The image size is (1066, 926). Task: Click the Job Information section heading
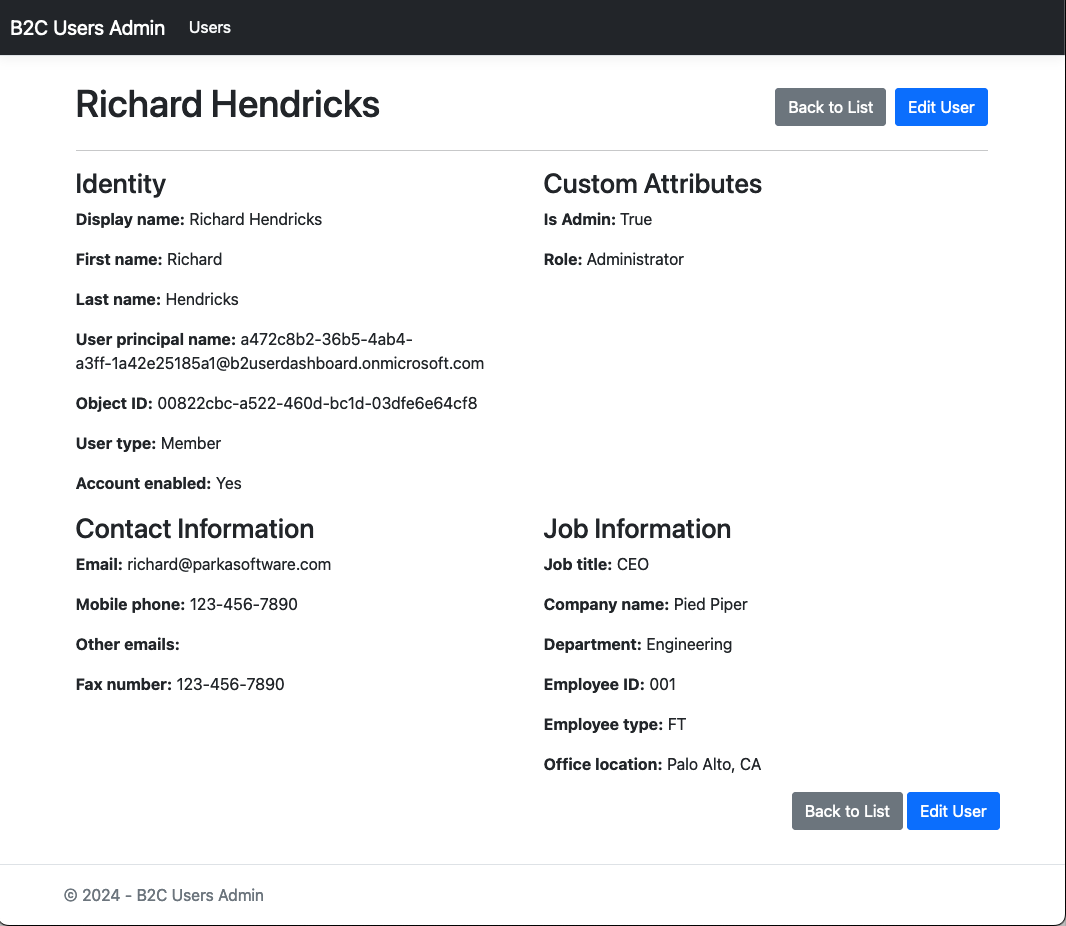point(637,529)
